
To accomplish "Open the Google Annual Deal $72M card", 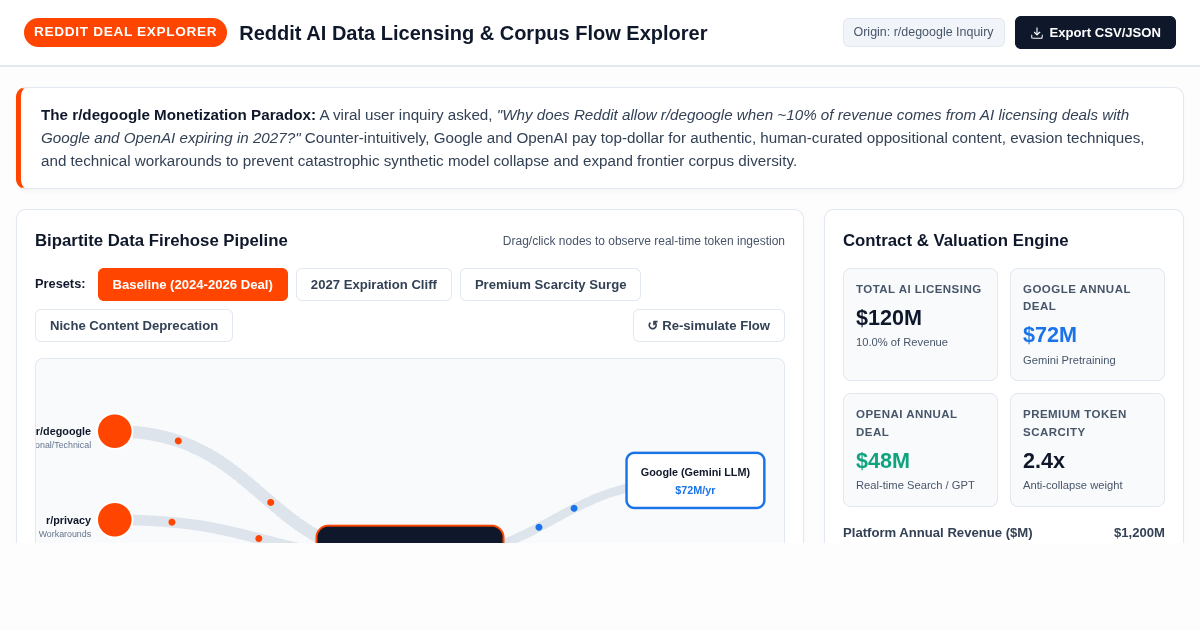I will pos(1087,324).
